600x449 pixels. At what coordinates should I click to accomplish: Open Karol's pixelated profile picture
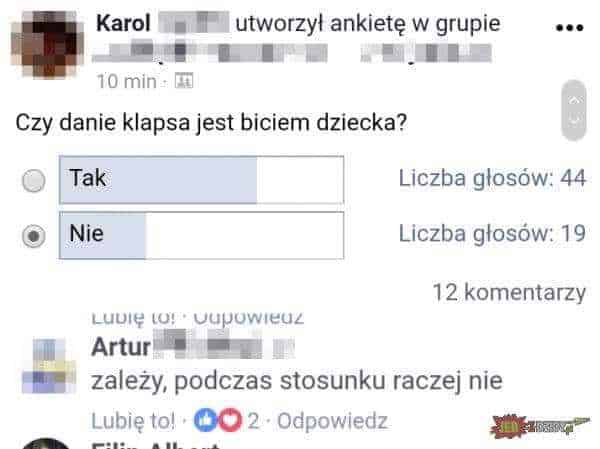(47, 45)
